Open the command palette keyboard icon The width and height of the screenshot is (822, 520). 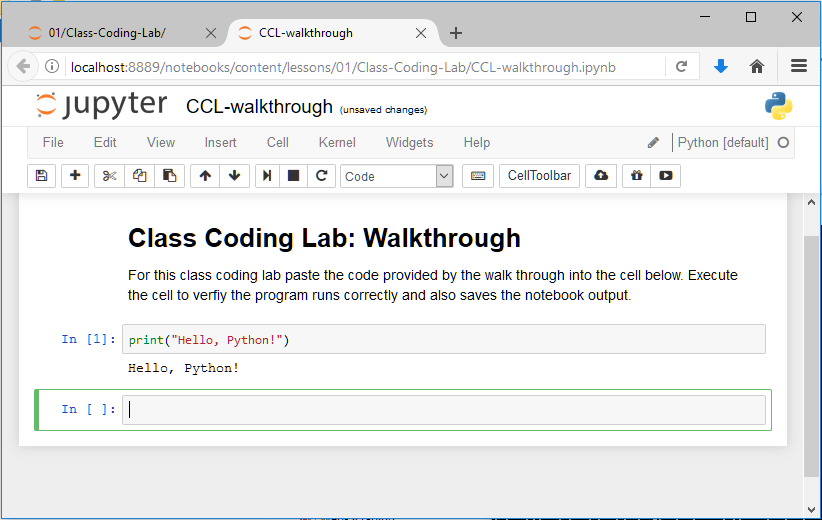478,176
